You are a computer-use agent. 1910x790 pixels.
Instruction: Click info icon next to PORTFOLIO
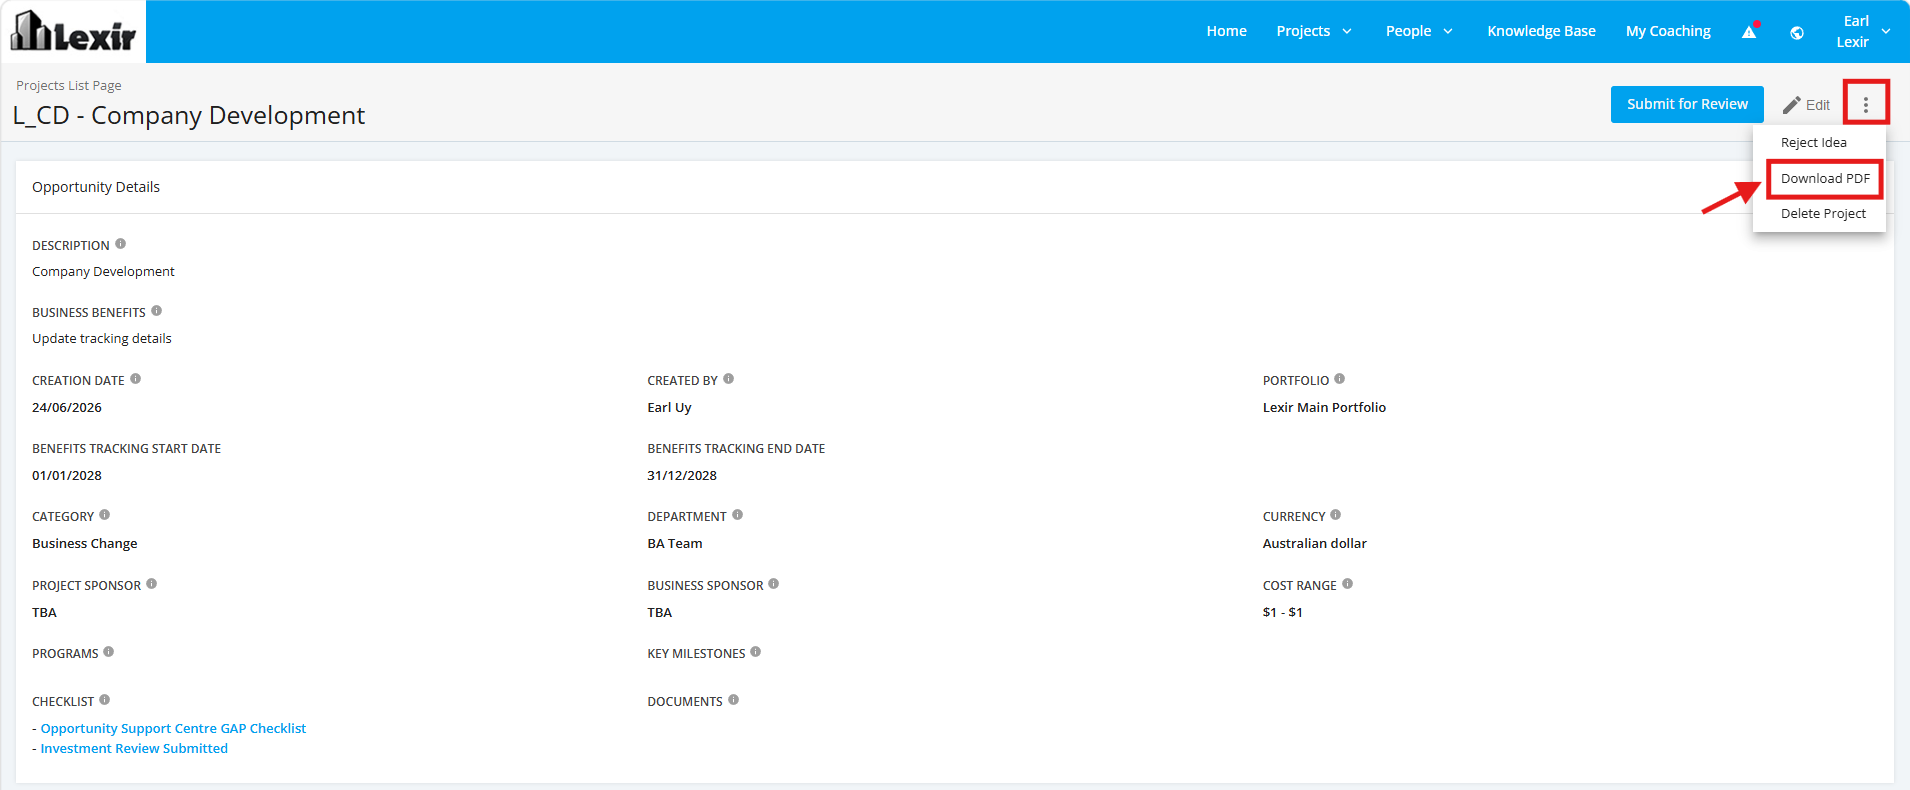[1340, 379]
